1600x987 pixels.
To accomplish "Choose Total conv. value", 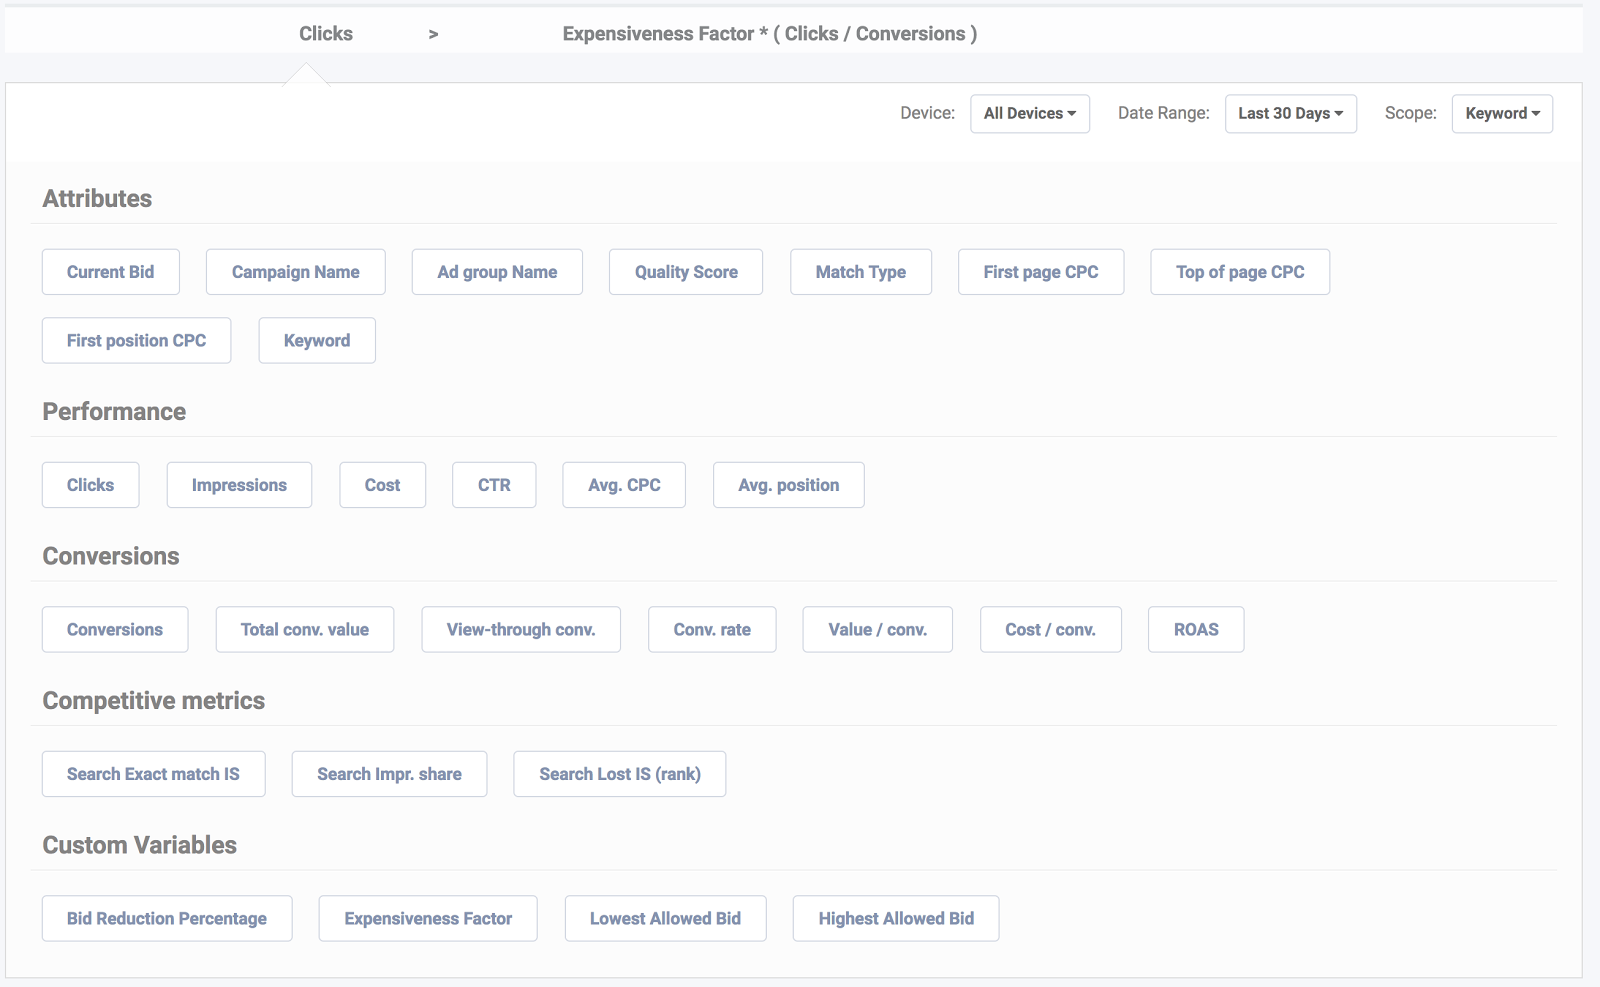I will point(305,630).
